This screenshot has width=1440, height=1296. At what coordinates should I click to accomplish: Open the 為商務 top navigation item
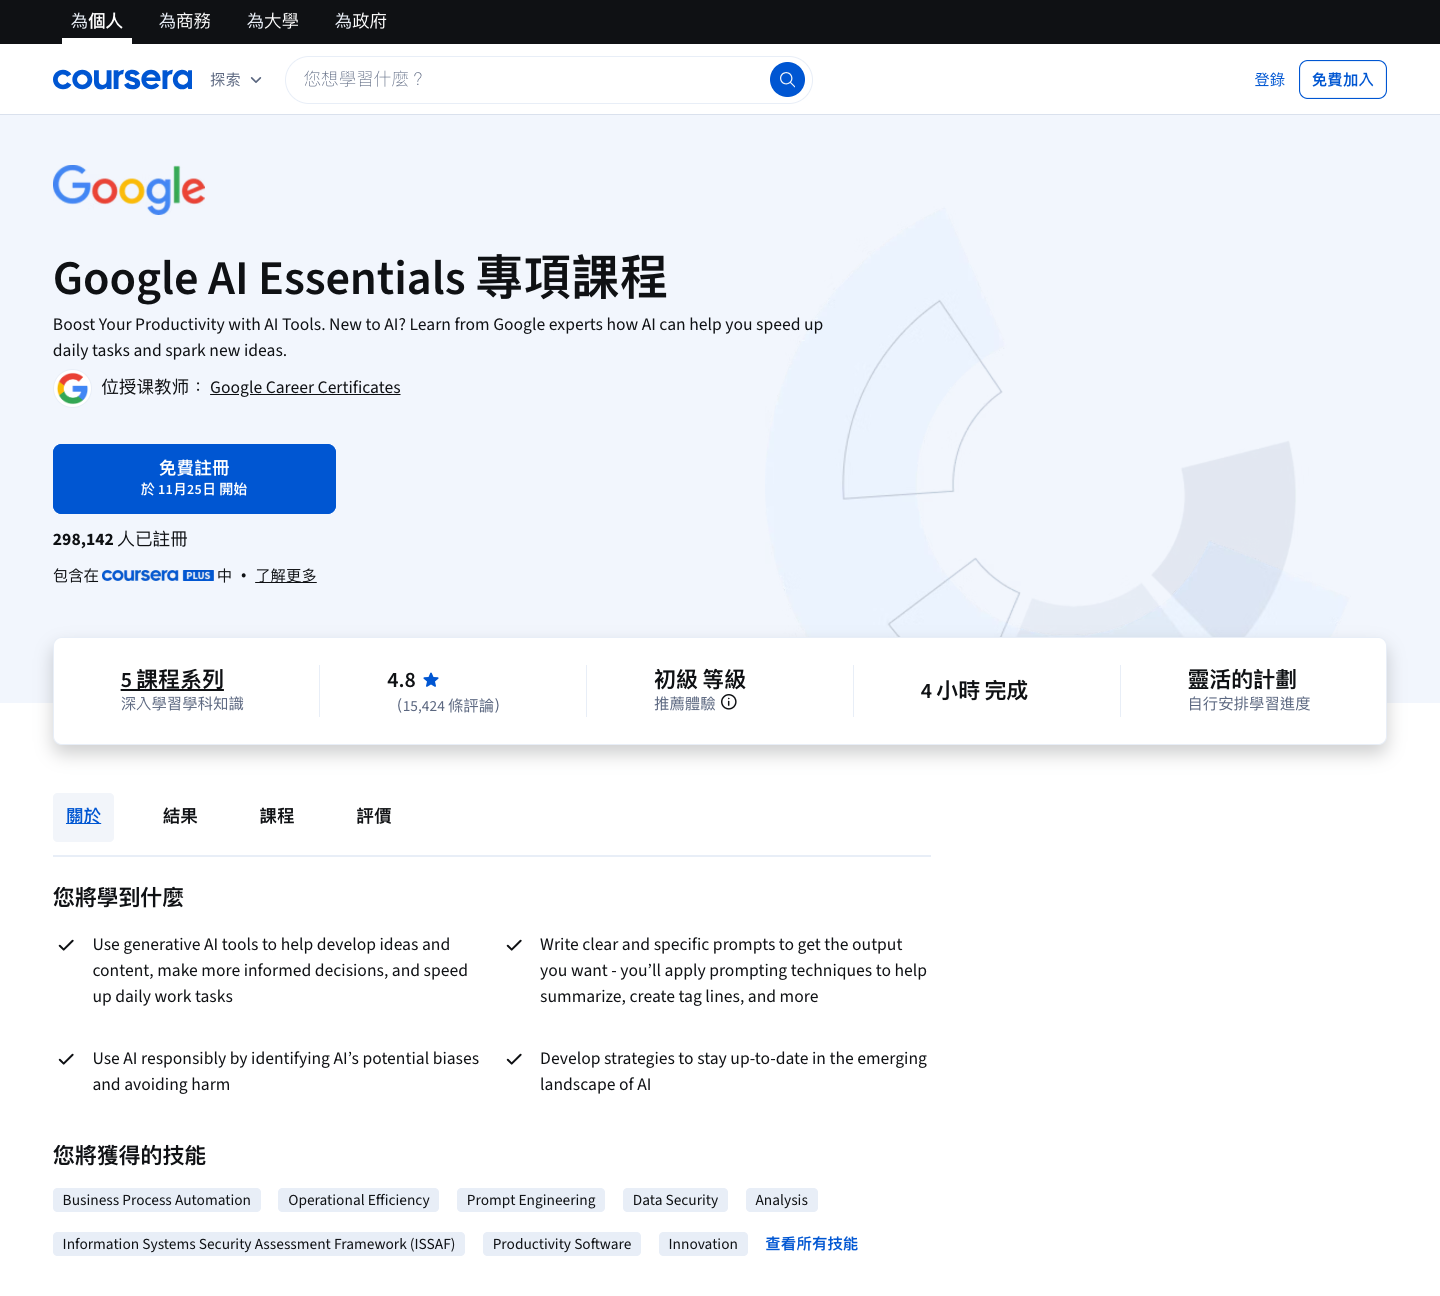point(185,21)
